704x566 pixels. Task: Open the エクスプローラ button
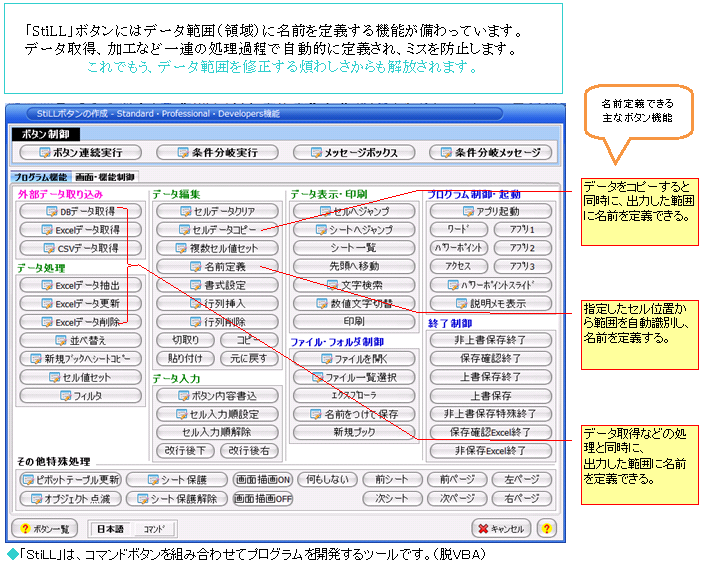(x=354, y=396)
